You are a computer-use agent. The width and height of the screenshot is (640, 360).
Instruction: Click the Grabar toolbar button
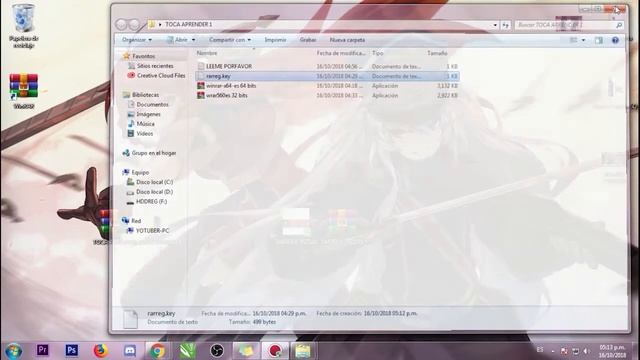(308, 40)
